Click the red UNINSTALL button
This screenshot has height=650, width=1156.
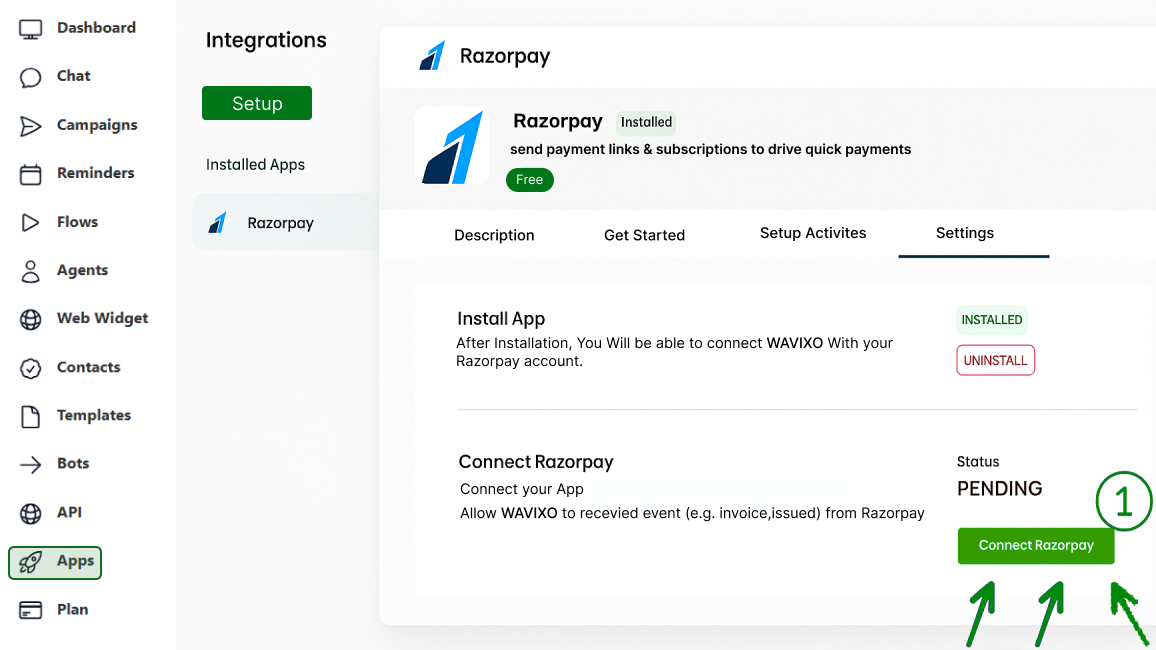click(x=995, y=360)
